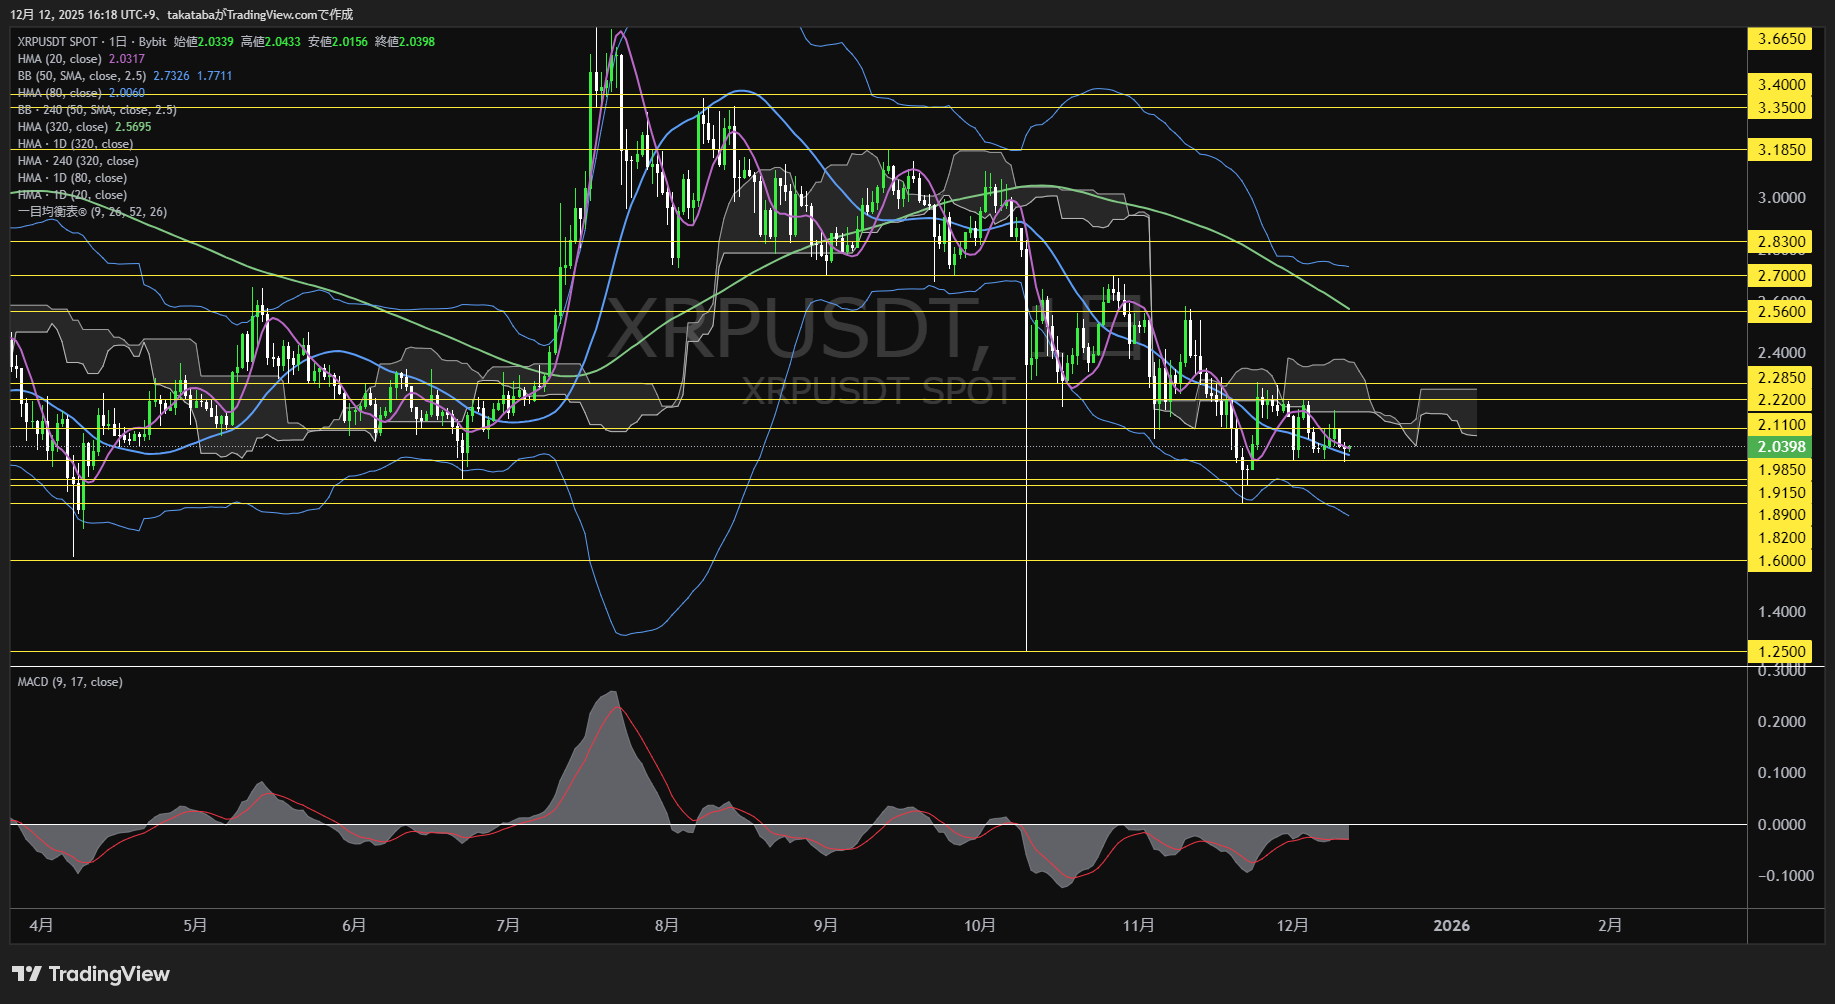
Task: Click the MACD (9, 17, close) legend label
Action: [x=68, y=681]
